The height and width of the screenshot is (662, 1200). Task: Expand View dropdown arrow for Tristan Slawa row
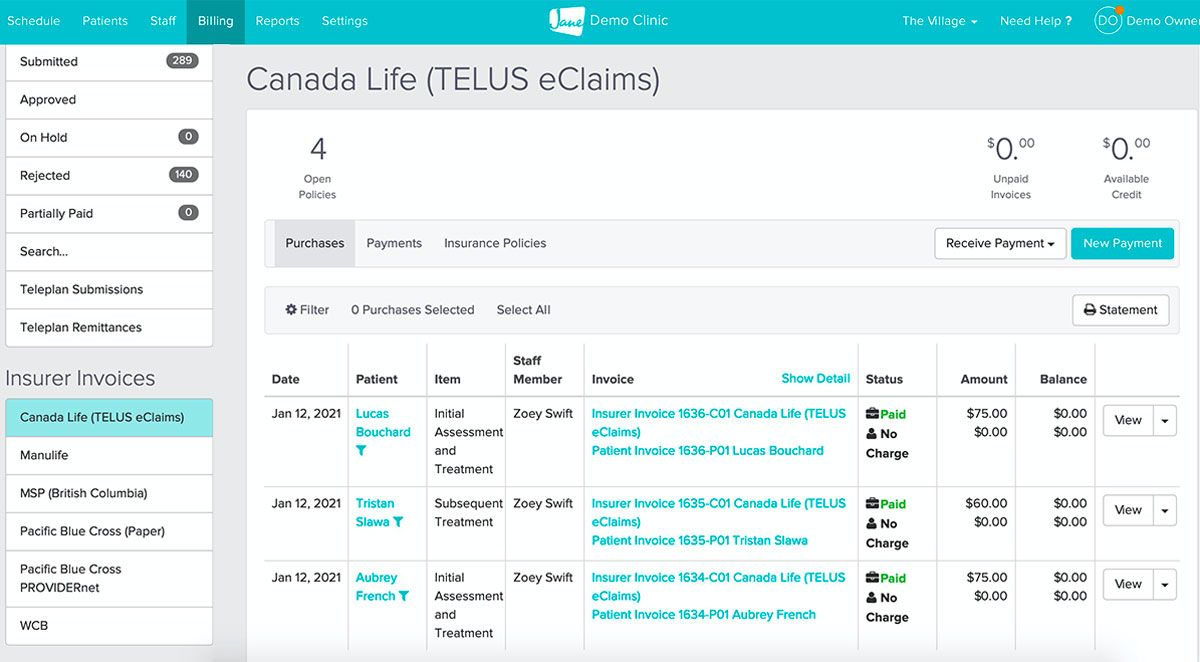point(1165,511)
